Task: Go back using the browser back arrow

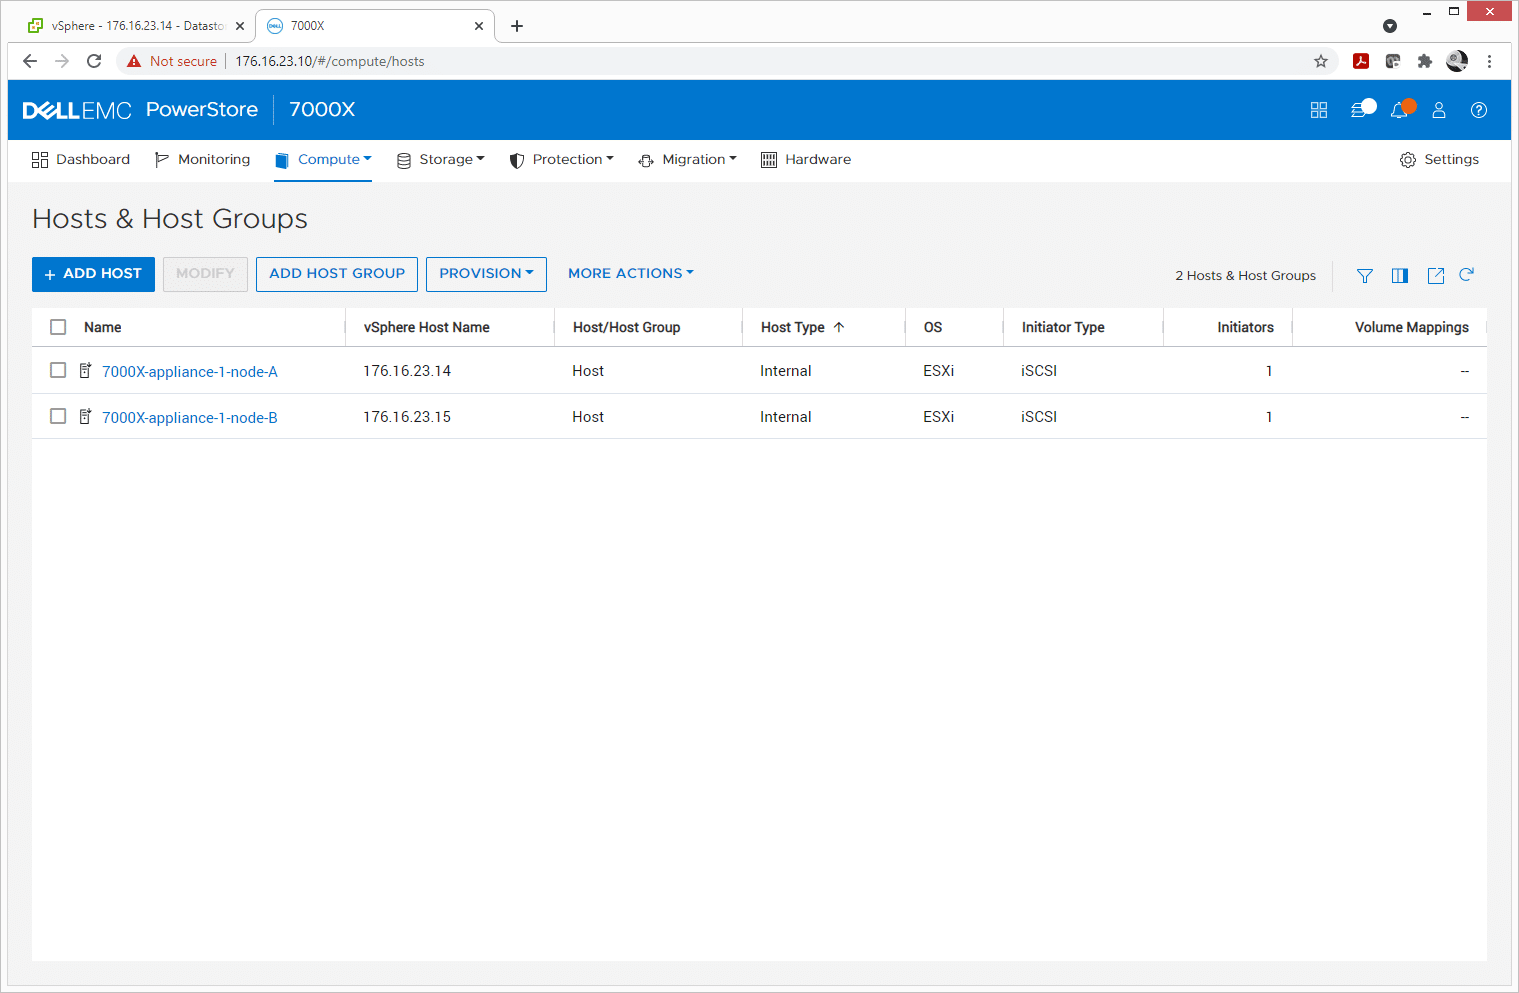Action: tap(30, 61)
